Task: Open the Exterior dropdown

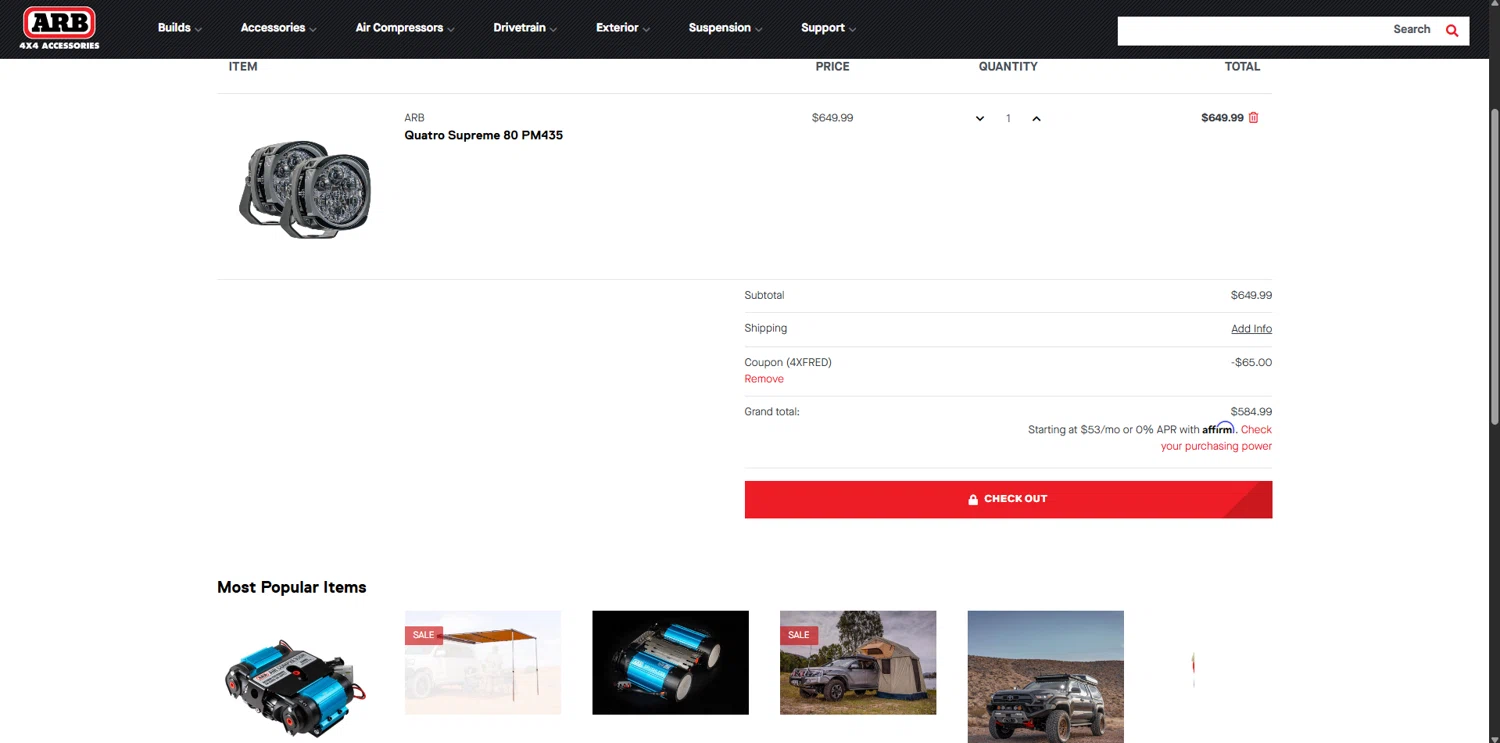Action: pyautogui.click(x=623, y=28)
